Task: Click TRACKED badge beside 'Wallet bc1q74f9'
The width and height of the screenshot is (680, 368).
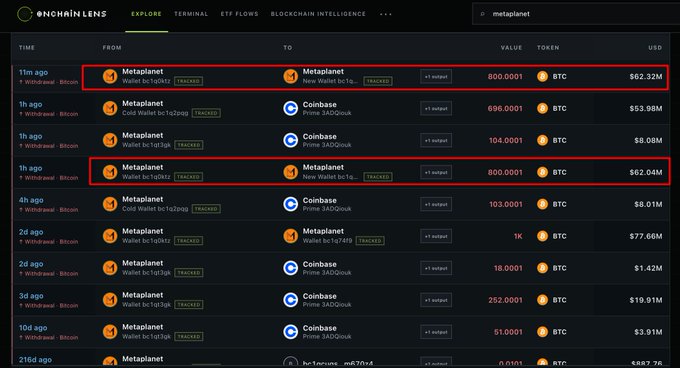Action: pos(370,241)
